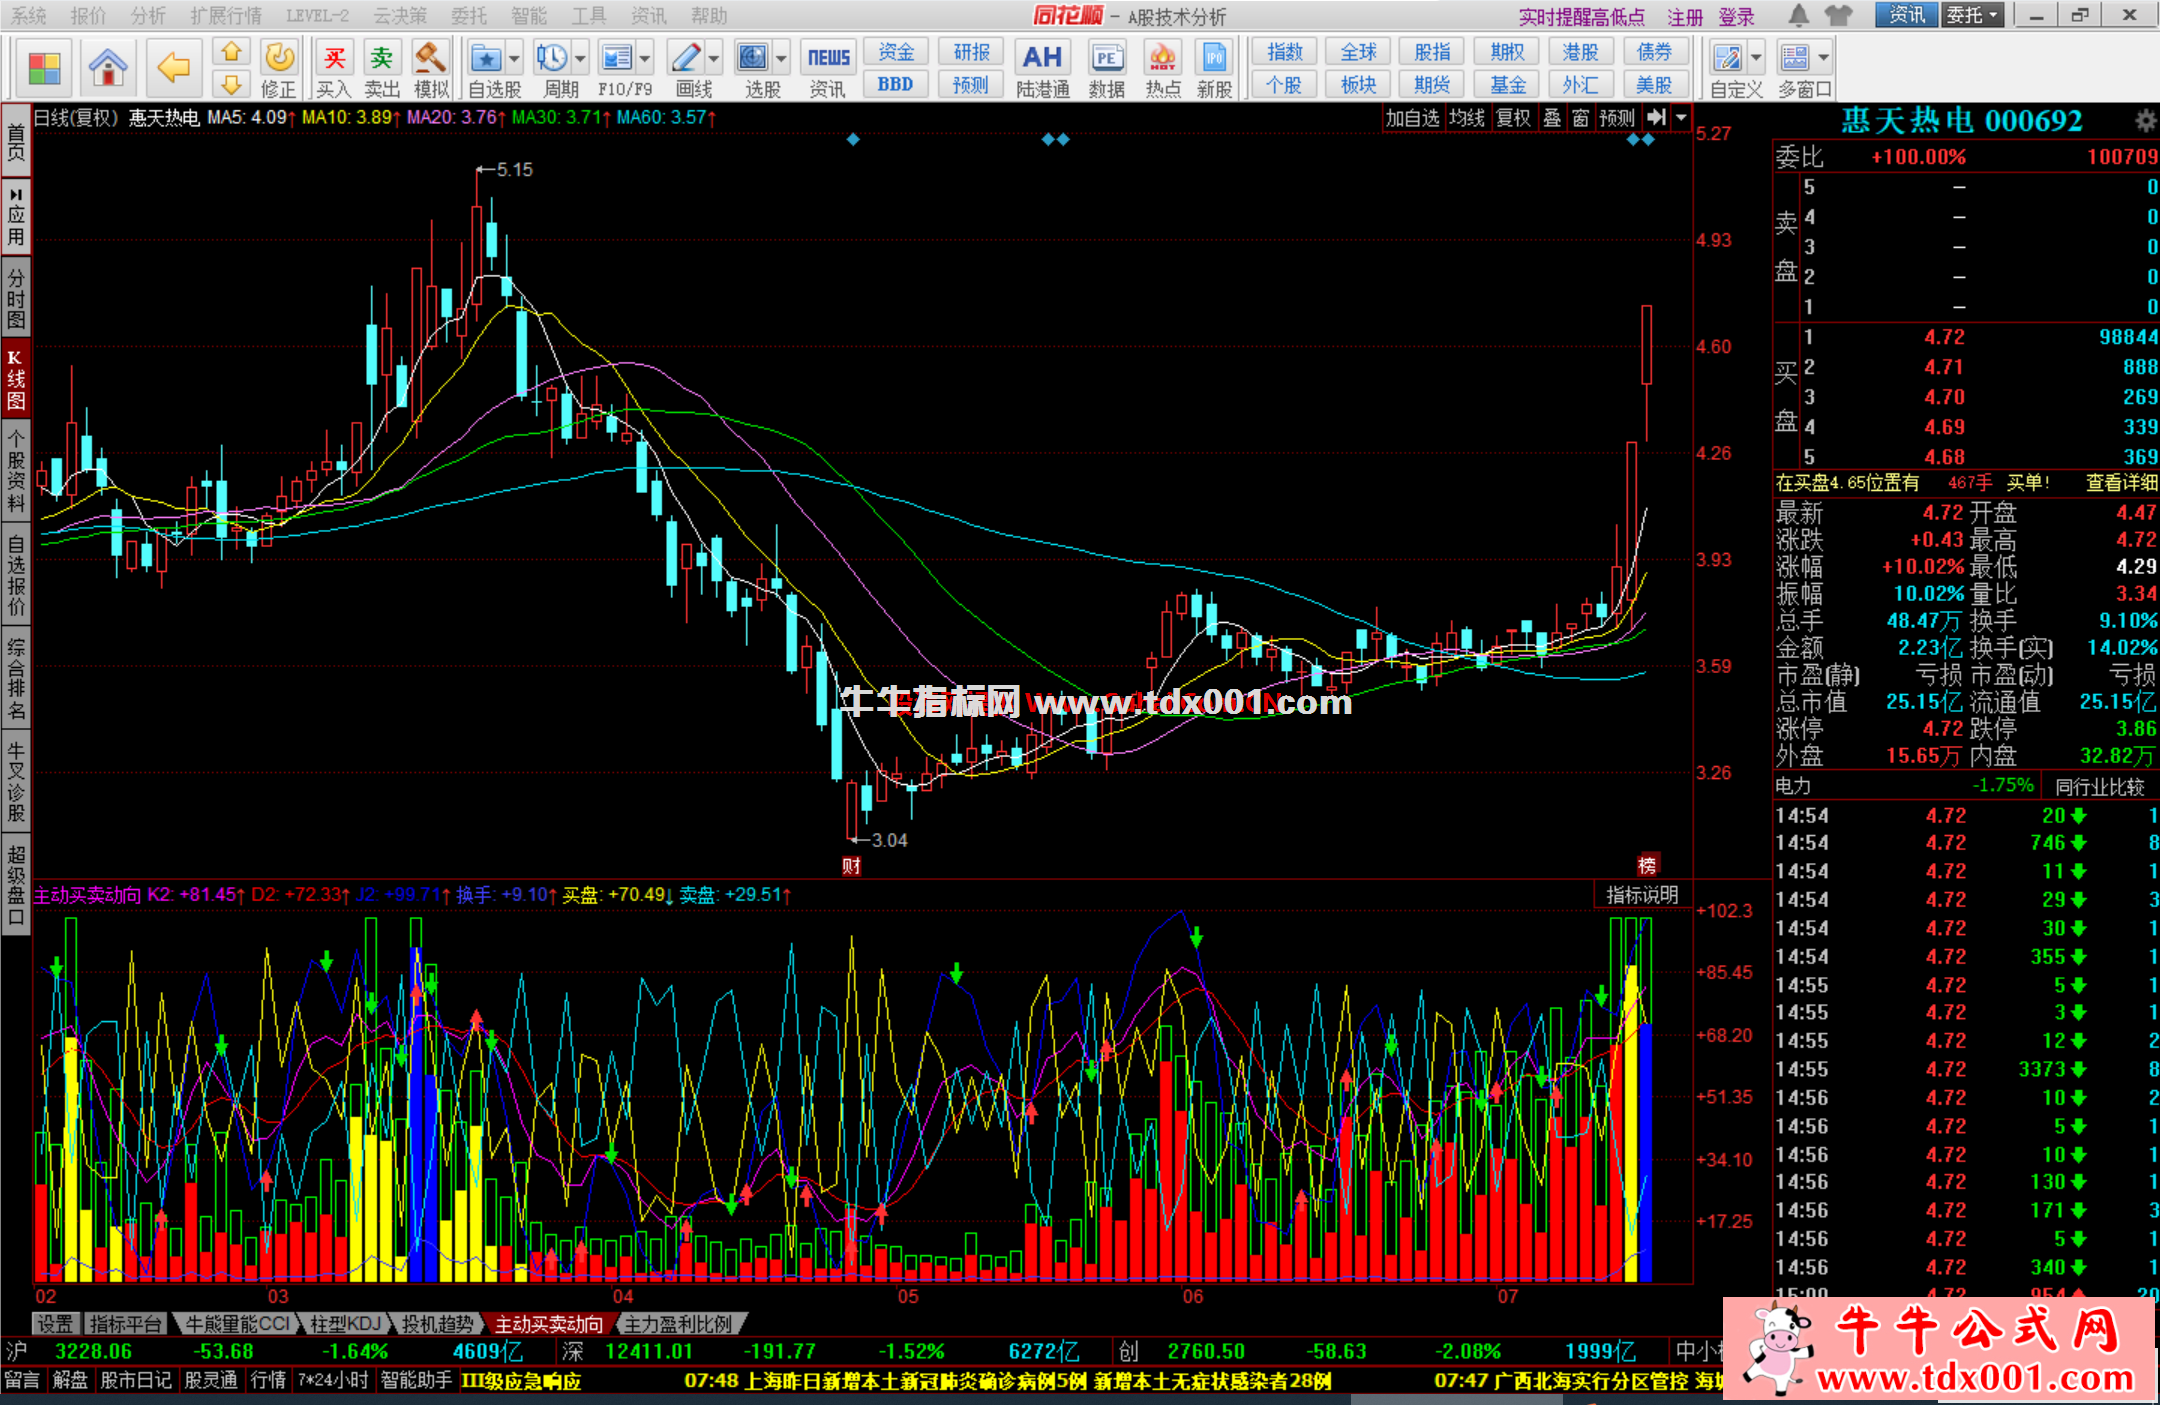
Task: Open the quote panel gear settings
Action: (2145, 121)
